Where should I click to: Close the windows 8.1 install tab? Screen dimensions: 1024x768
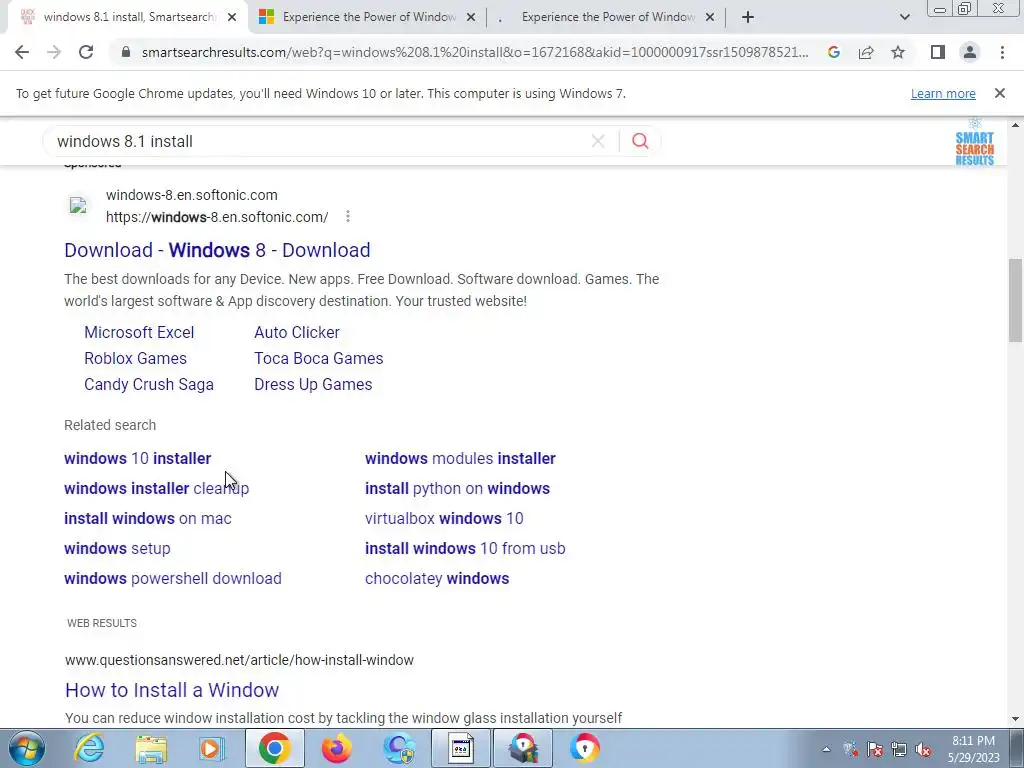click(x=232, y=17)
